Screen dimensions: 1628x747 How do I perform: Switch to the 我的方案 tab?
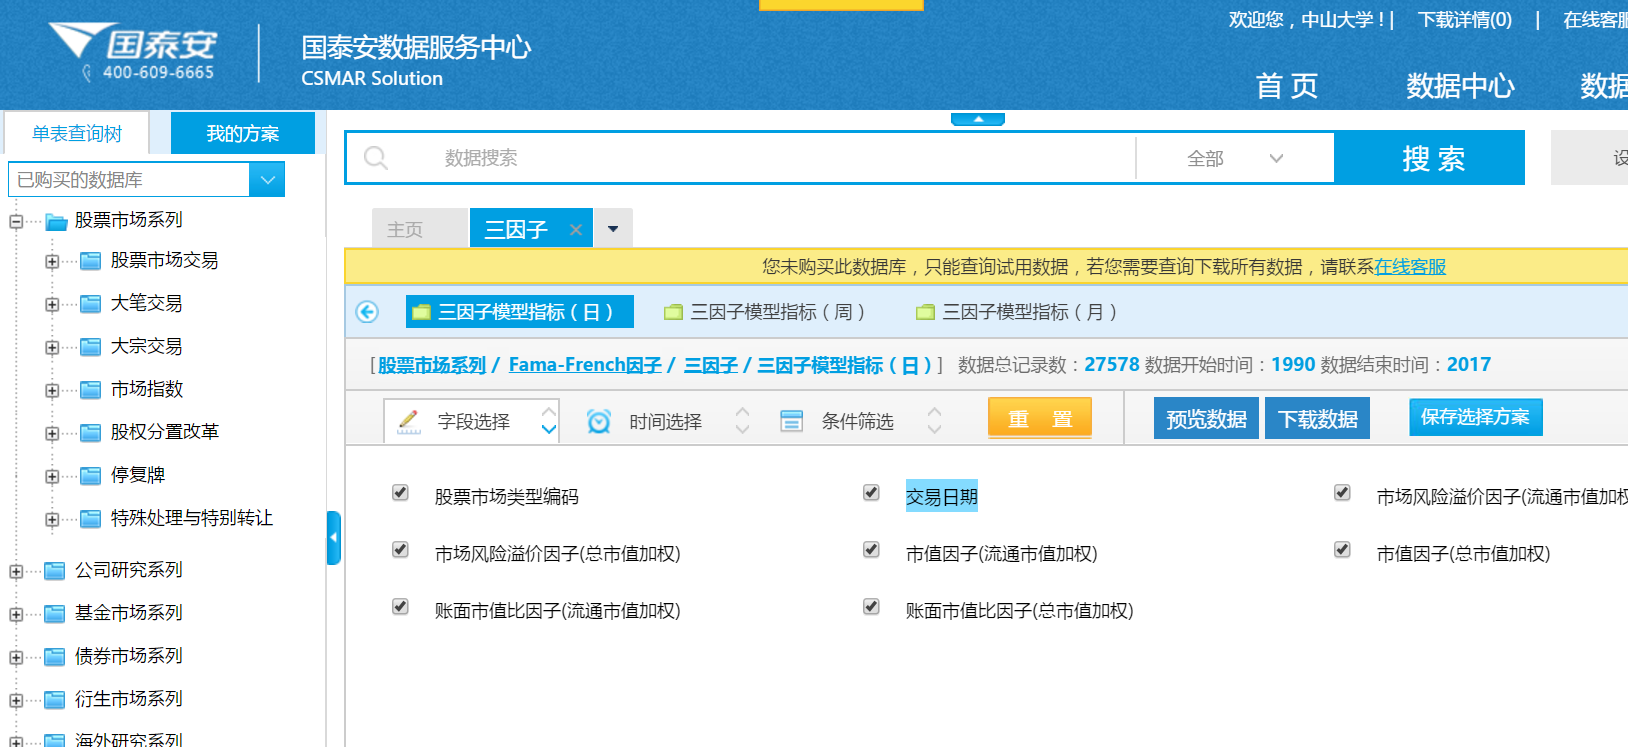[x=243, y=133]
